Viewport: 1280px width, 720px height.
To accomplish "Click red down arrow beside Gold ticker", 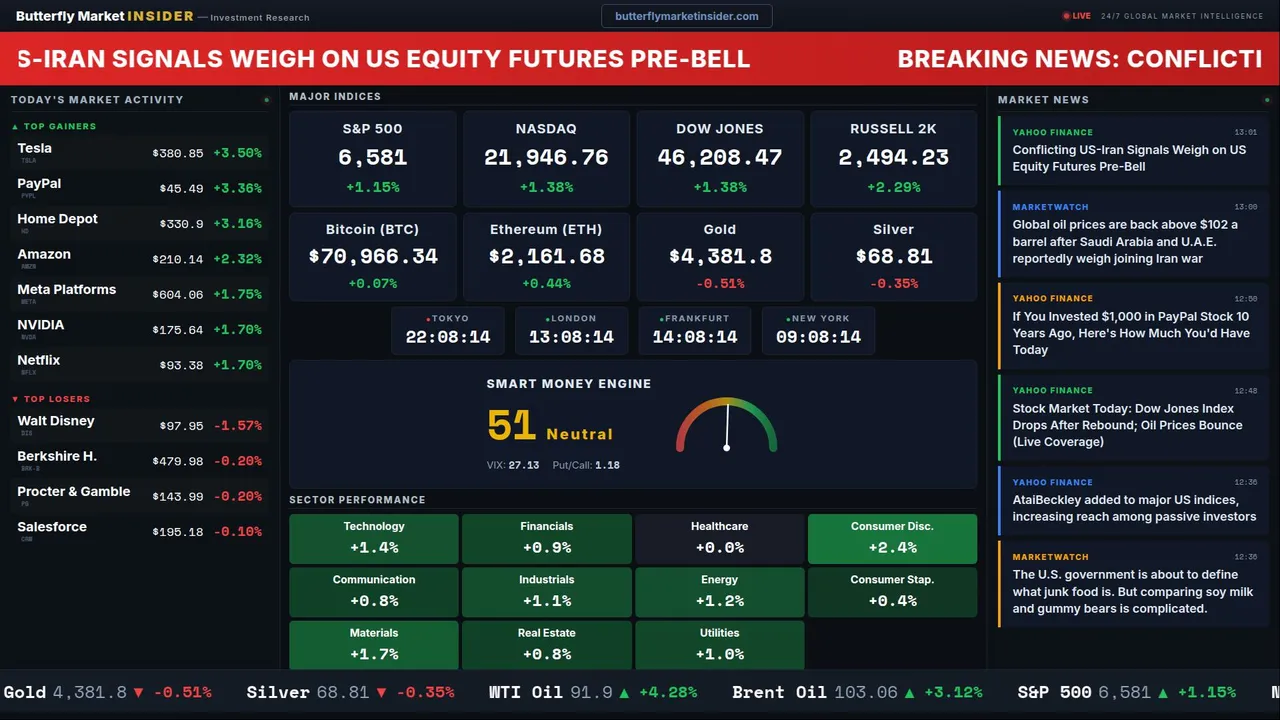I will click(139, 693).
